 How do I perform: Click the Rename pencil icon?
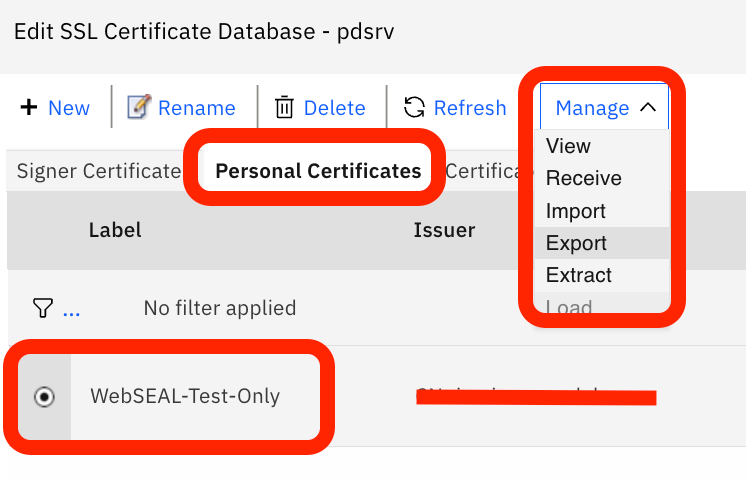tap(139, 107)
